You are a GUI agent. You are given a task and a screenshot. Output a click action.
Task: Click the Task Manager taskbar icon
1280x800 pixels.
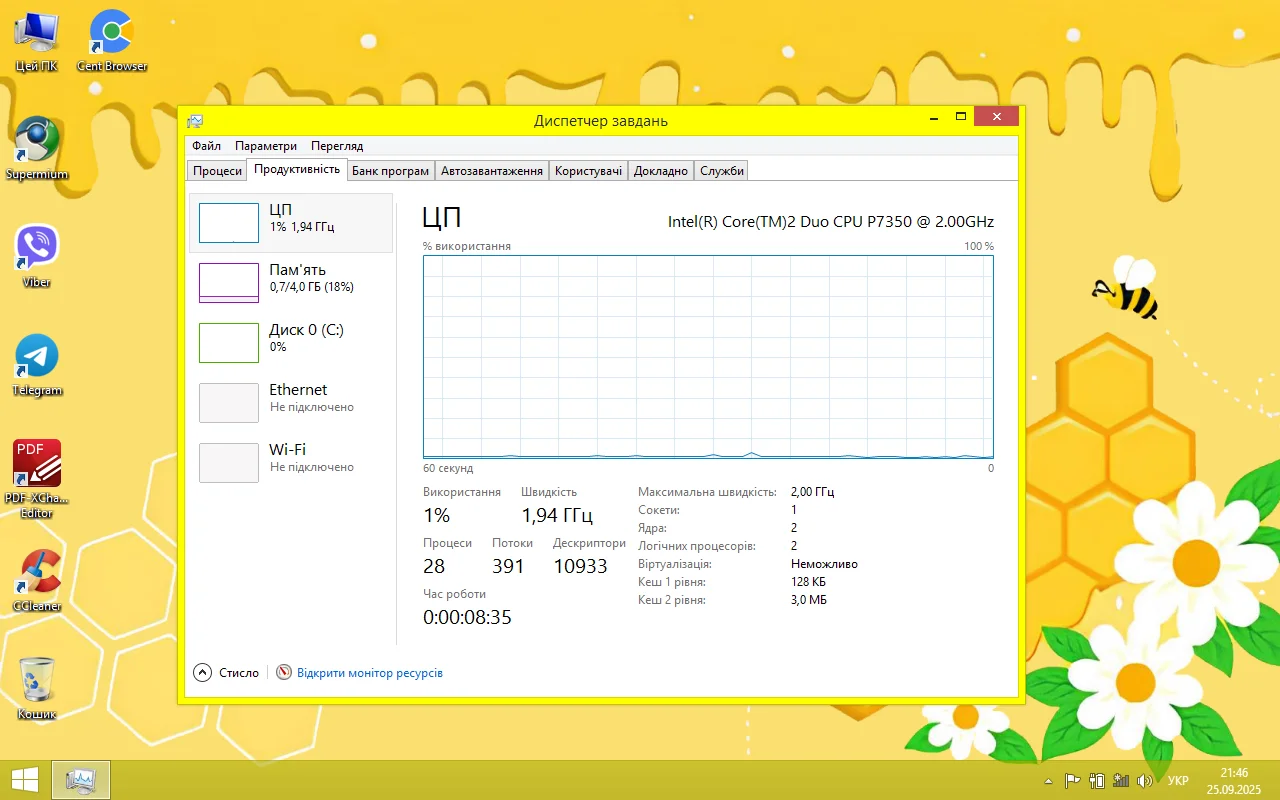coord(80,780)
